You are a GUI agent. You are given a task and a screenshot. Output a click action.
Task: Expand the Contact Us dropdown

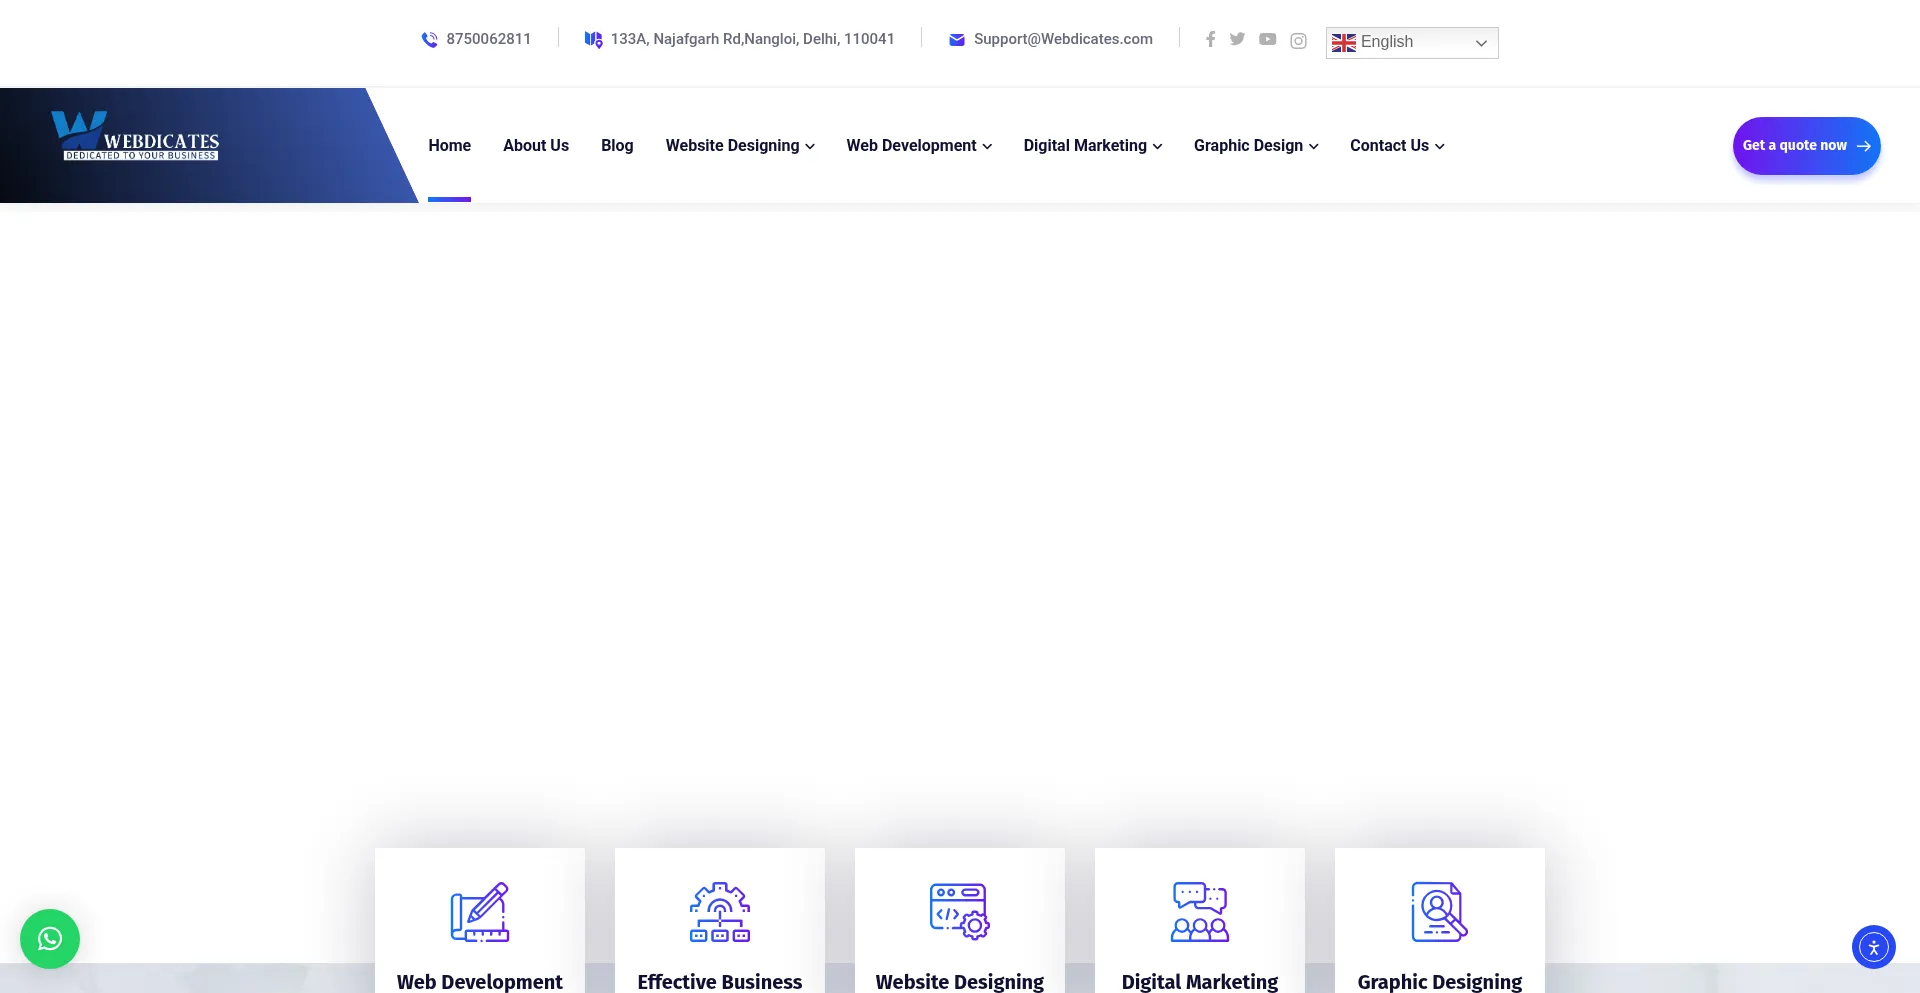(1440, 146)
